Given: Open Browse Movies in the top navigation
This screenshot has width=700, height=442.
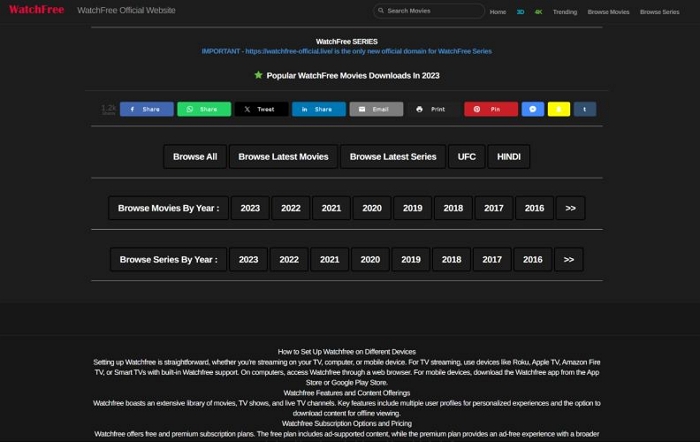Looking at the screenshot, I should 609,12.
